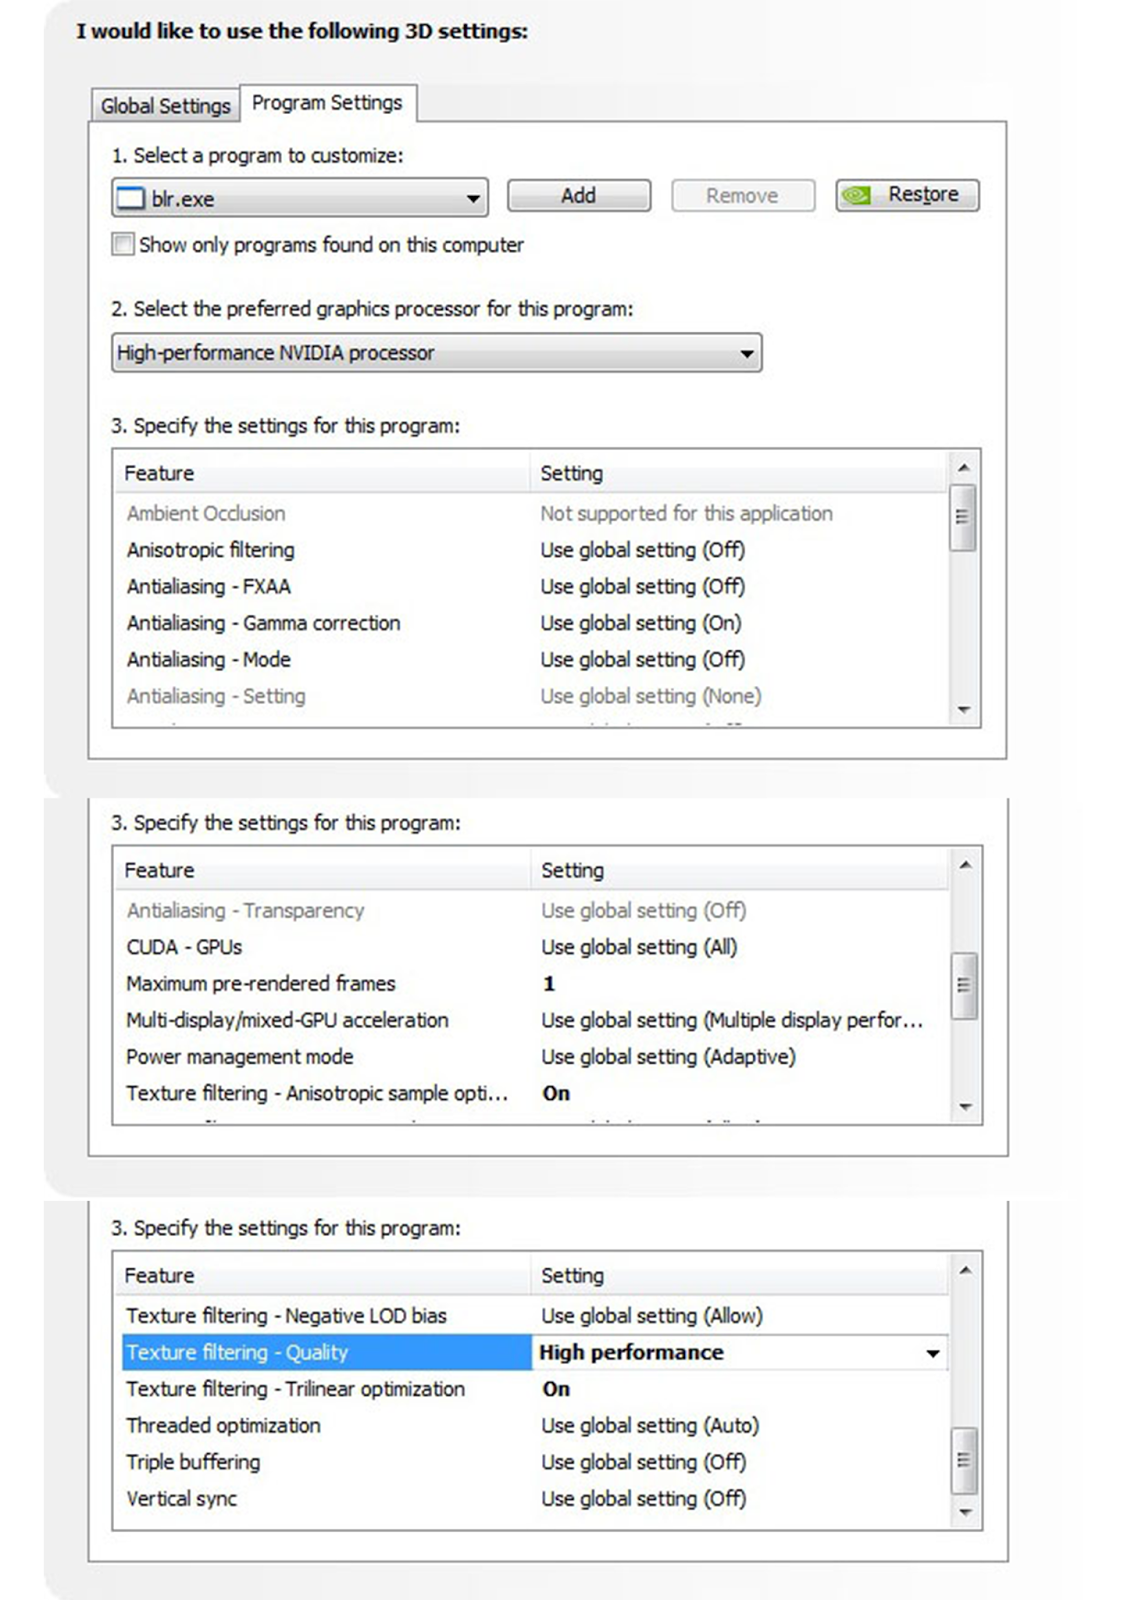Toggle Show only programs found on this computer
The height and width of the screenshot is (1600, 1131).
click(123, 244)
